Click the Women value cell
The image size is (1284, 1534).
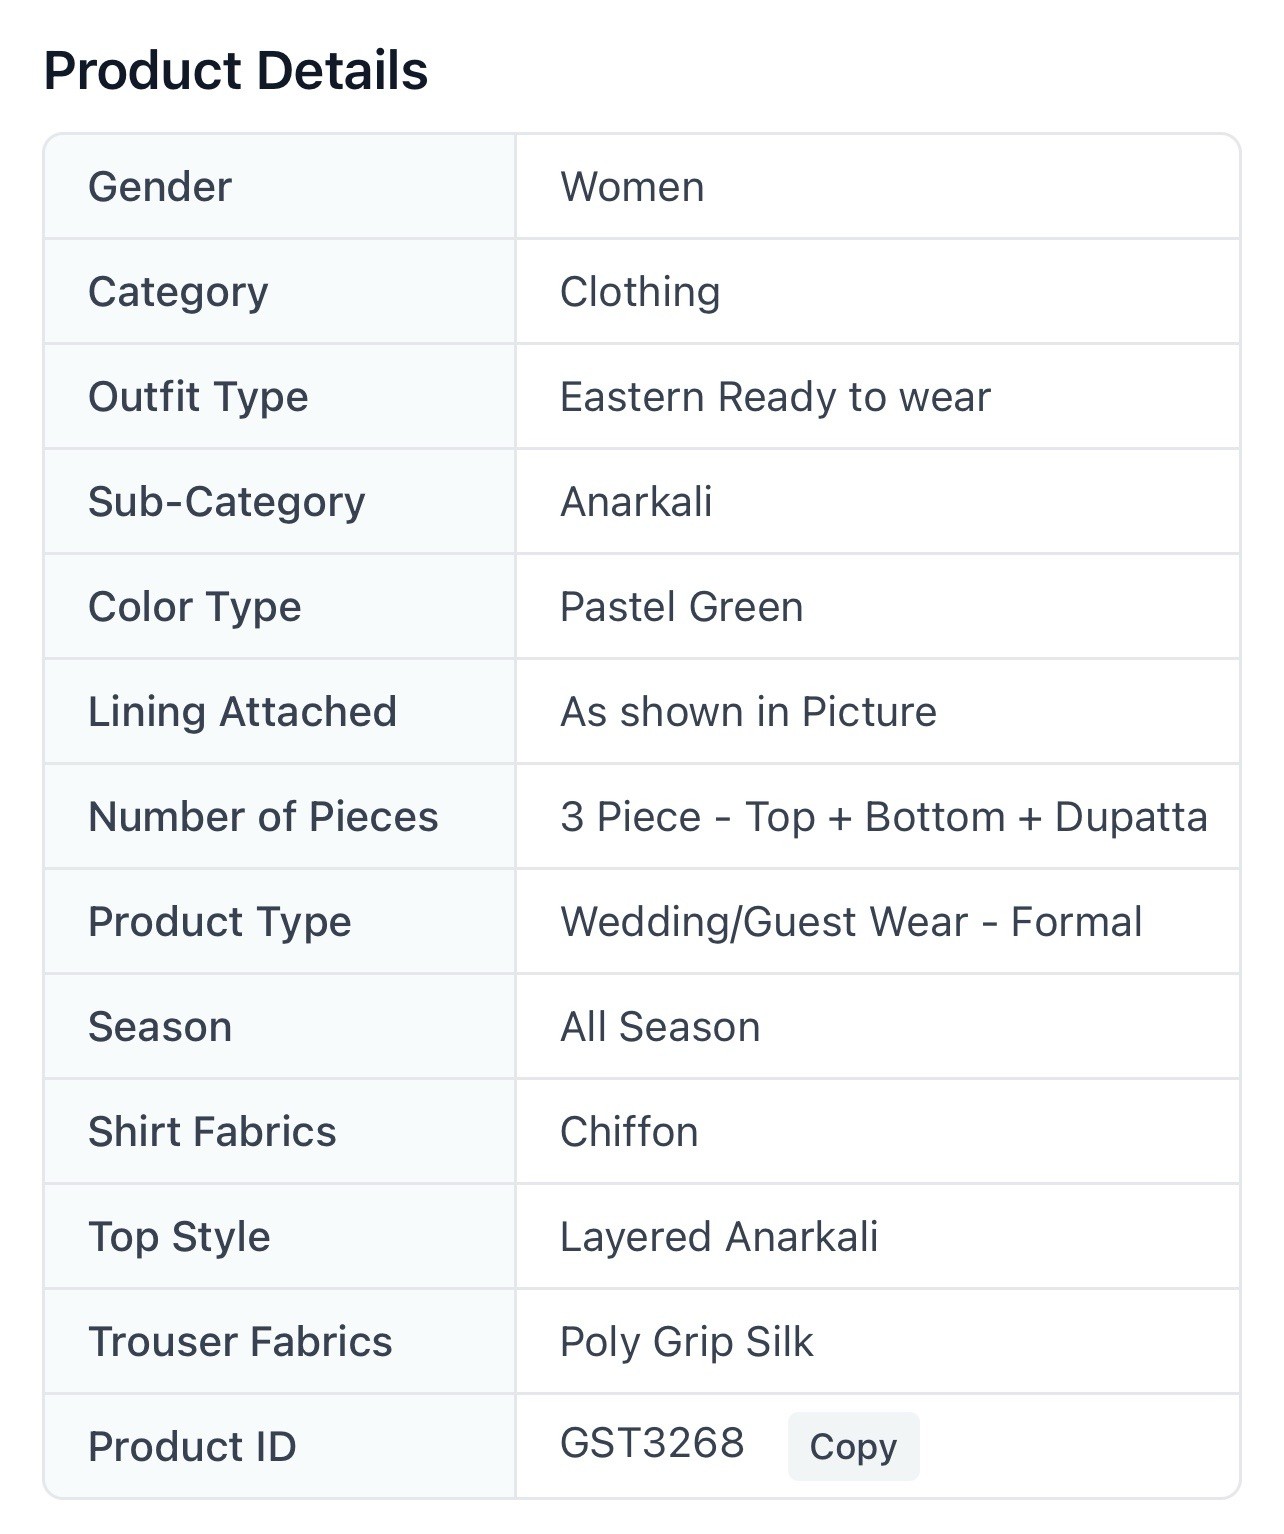tap(632, 187)
